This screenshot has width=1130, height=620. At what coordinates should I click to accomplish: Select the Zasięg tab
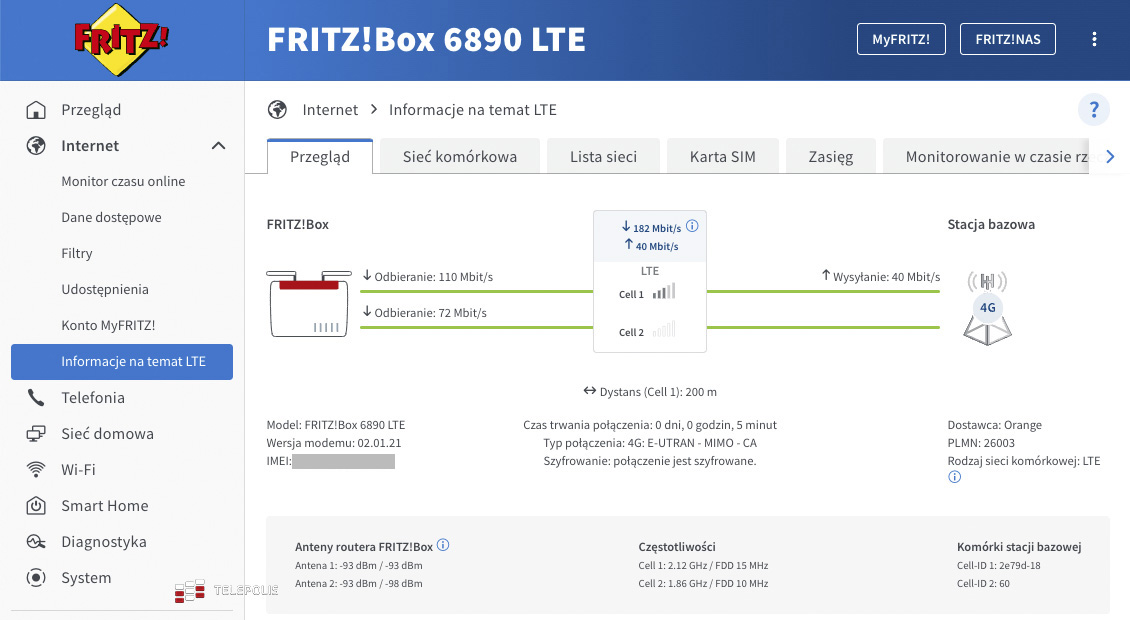tap(831, 157)
